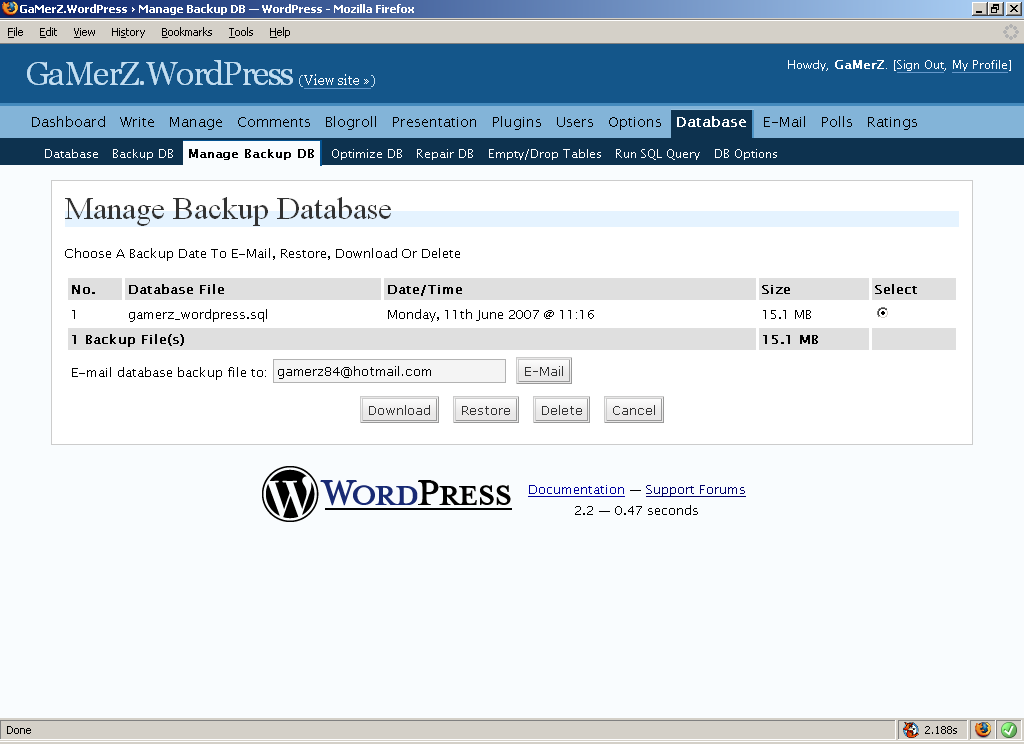Switch to the Comments tab
1024x744 pixels.
point(274,122)
